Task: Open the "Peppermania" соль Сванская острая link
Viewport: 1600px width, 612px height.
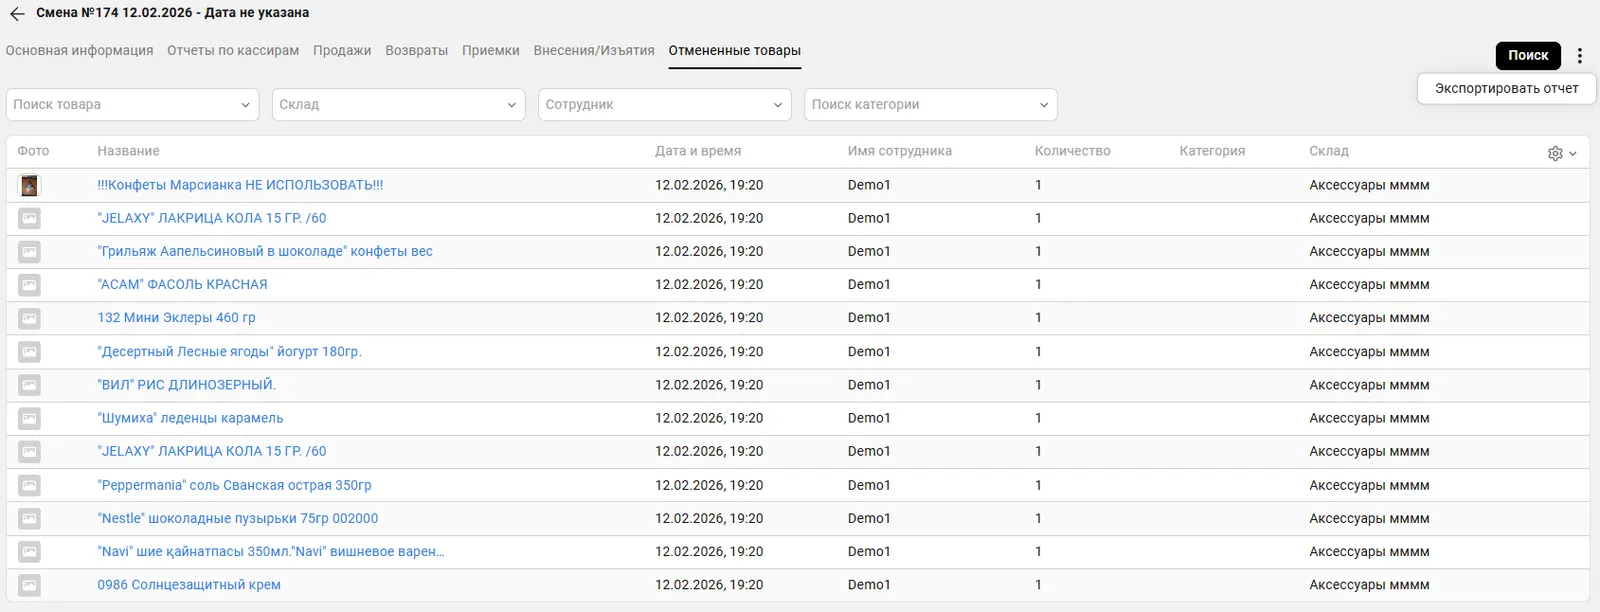Action: click(234, 485)
